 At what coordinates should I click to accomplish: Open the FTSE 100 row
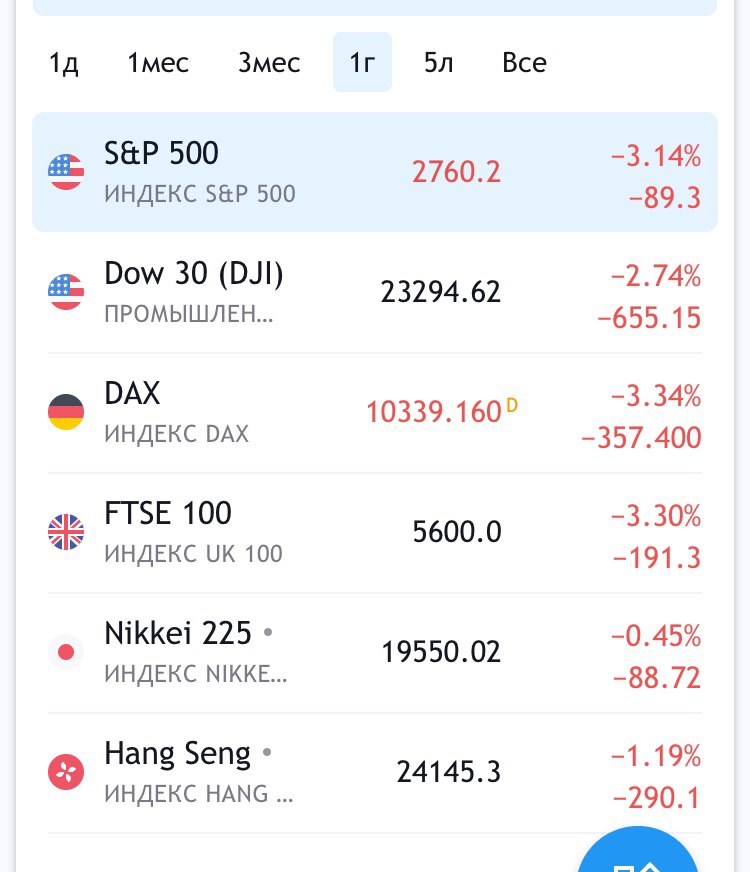click(x=375, y=532)
